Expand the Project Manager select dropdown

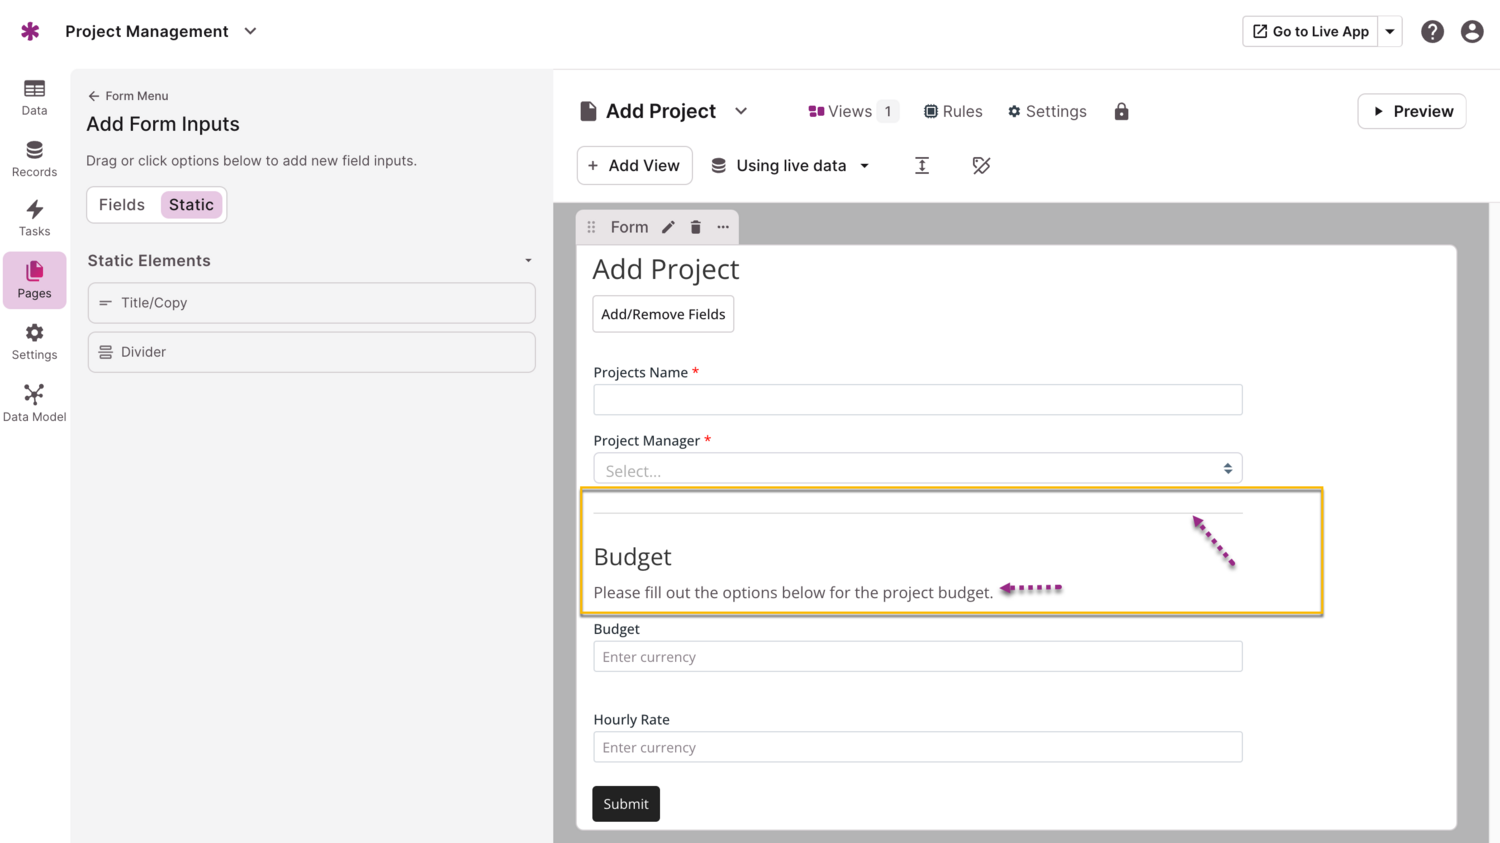pyautogui.click(x=917, y=469)
